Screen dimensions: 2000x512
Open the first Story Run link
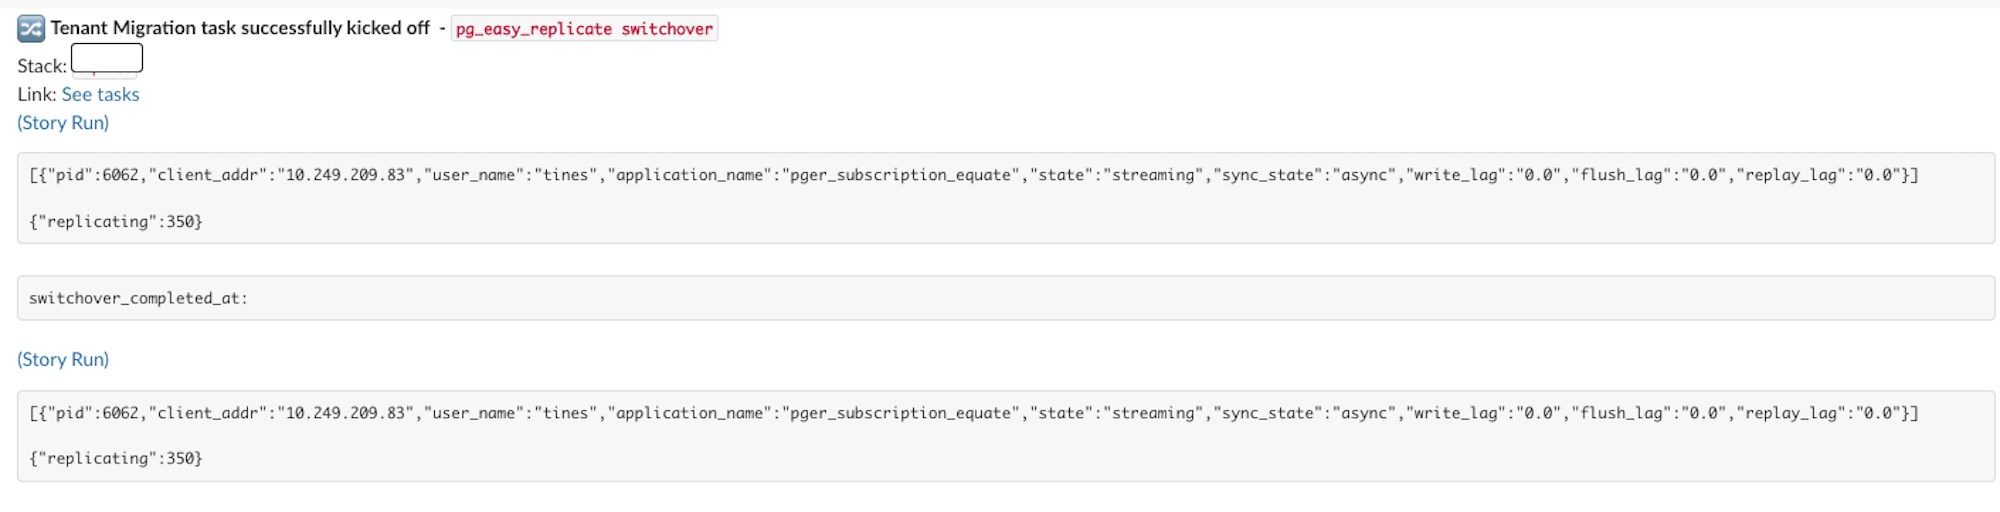[x=63, y=122]
